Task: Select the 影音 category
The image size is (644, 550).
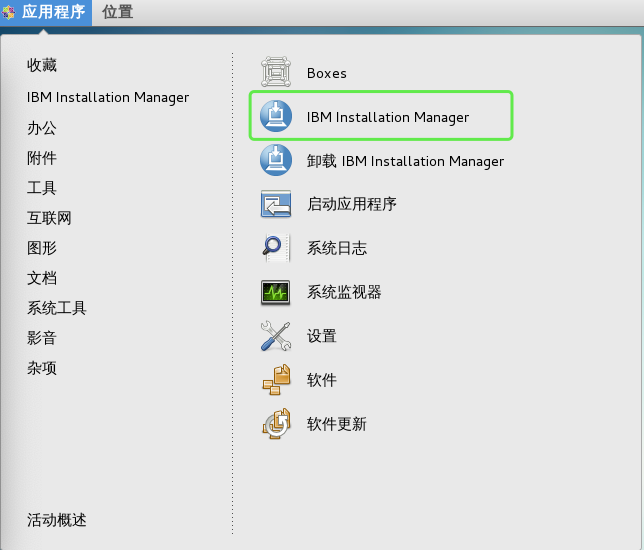Action: [42, 338]
